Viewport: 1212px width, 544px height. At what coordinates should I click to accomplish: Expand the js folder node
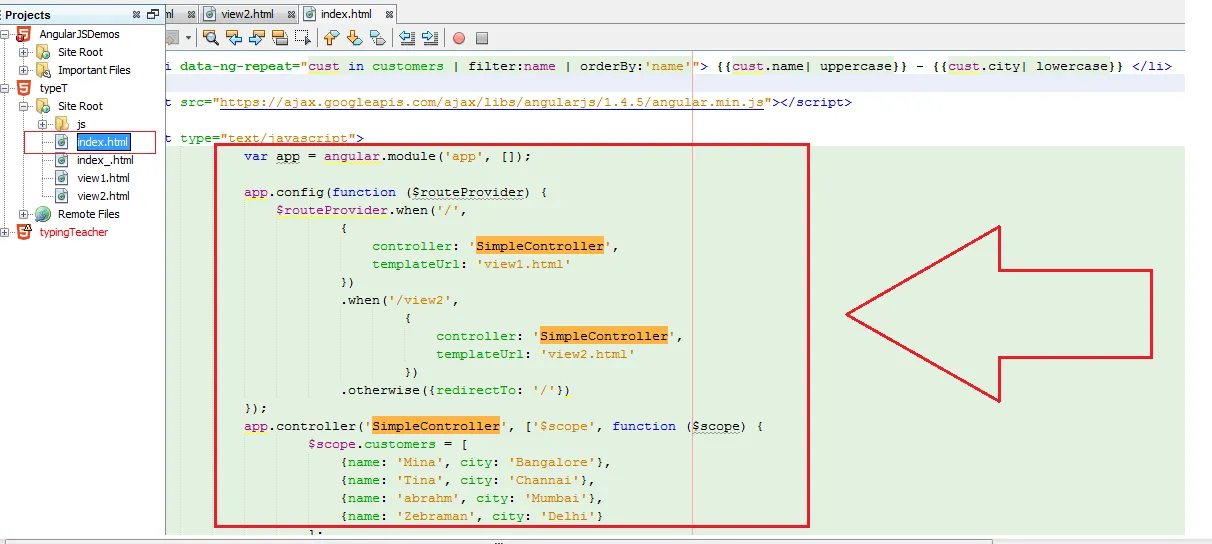click(x=43, y=124)
